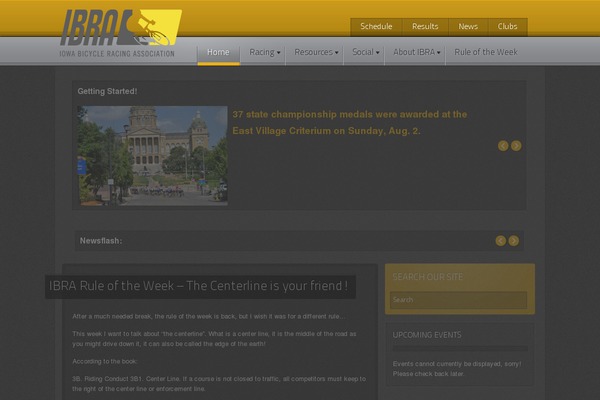Open Rule of the Week page

[486, 52]
